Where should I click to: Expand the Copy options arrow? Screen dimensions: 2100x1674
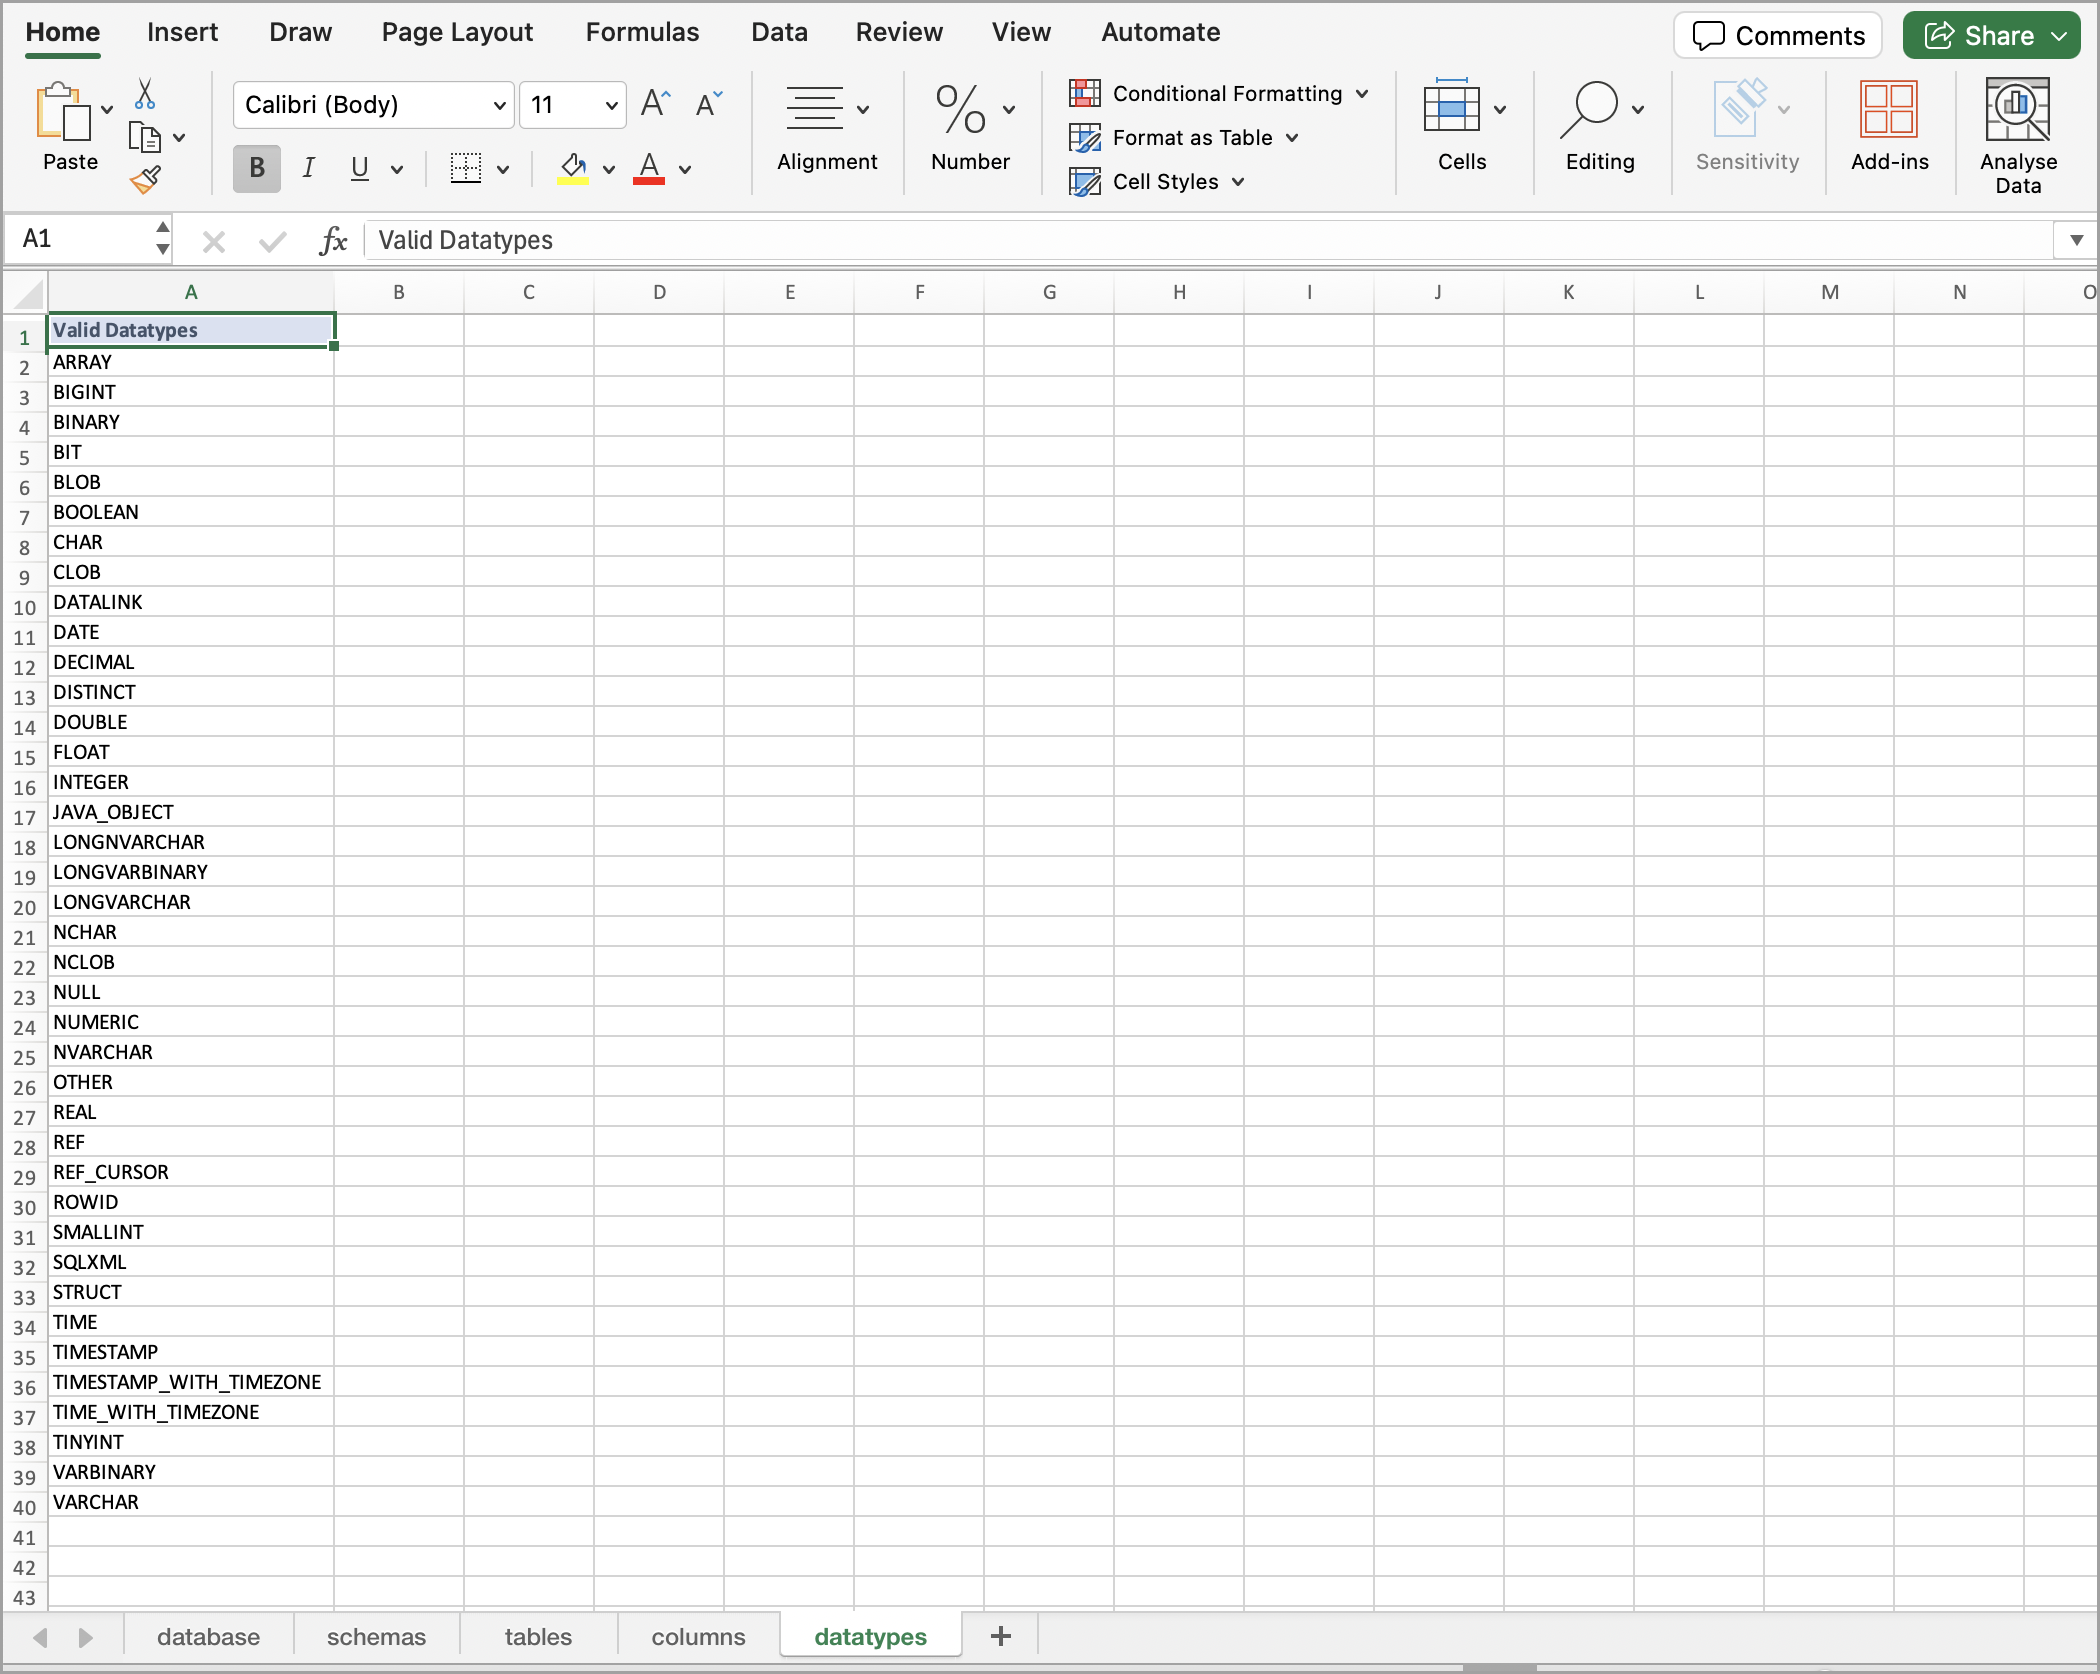click(x=179, y=138)
